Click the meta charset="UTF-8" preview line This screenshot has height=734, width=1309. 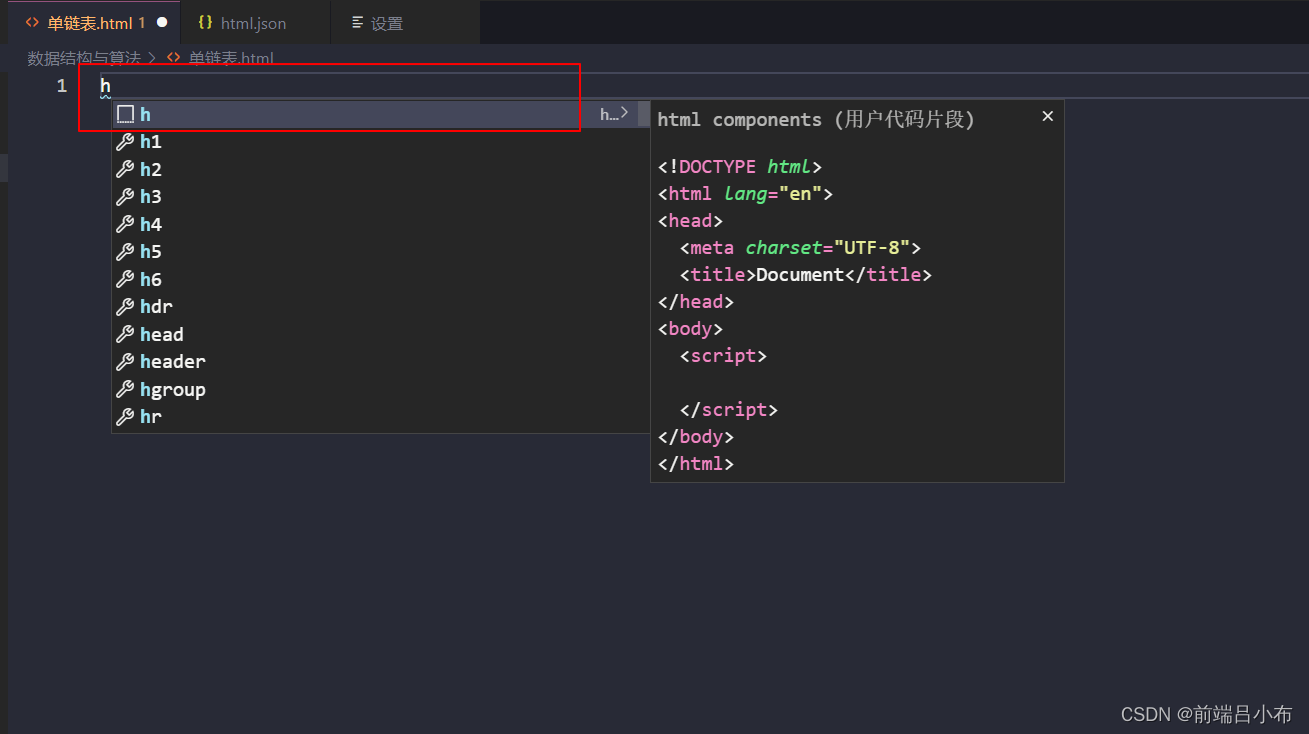pyautogui.click(x=800, y=248)
